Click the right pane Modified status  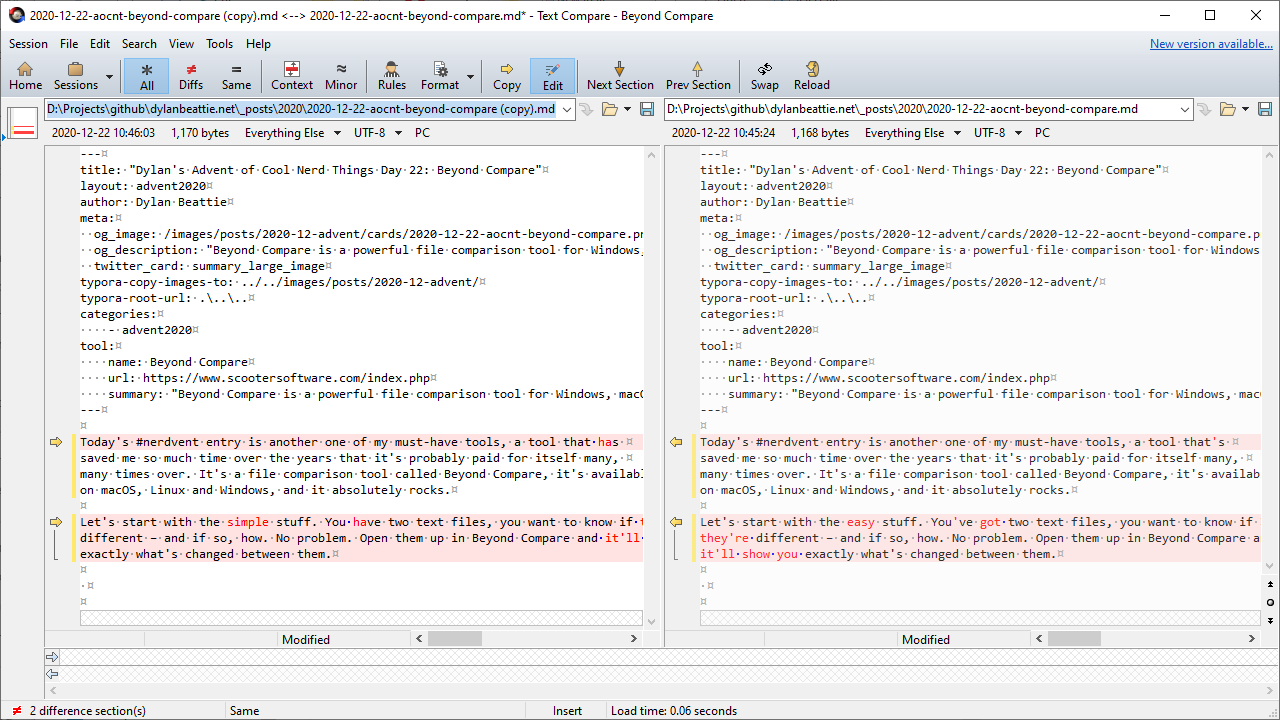(926, 640)
